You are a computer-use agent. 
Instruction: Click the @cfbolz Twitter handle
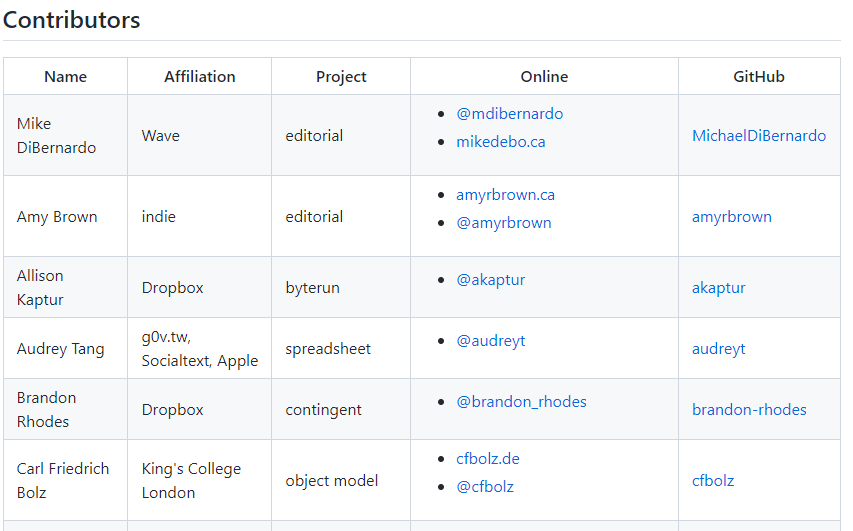tap(485, 486)
